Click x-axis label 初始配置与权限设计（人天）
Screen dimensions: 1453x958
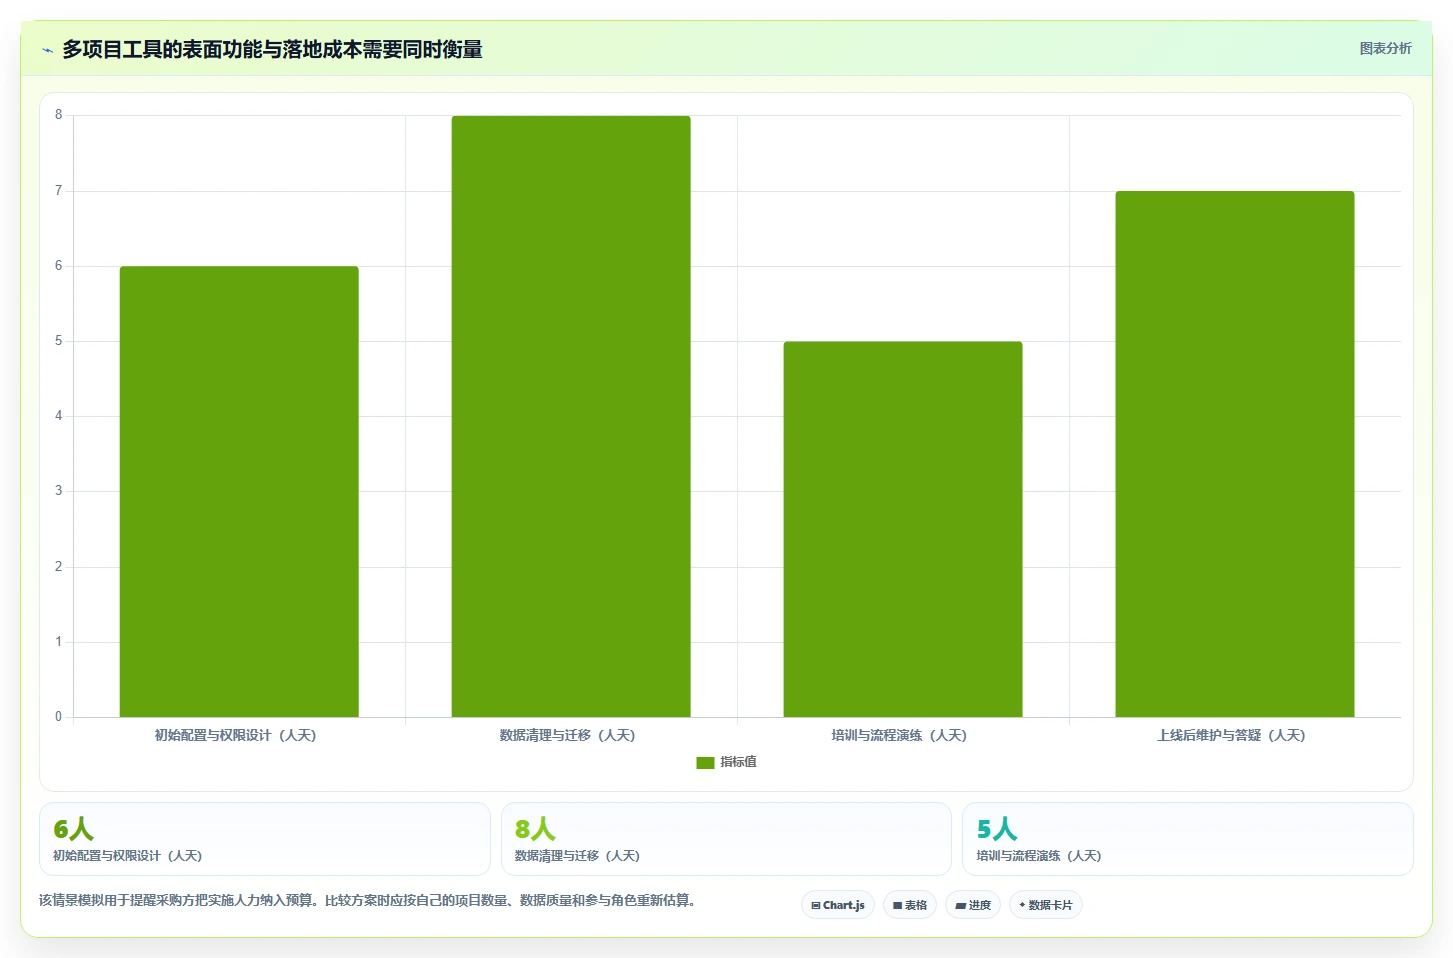tap(235, 735)
